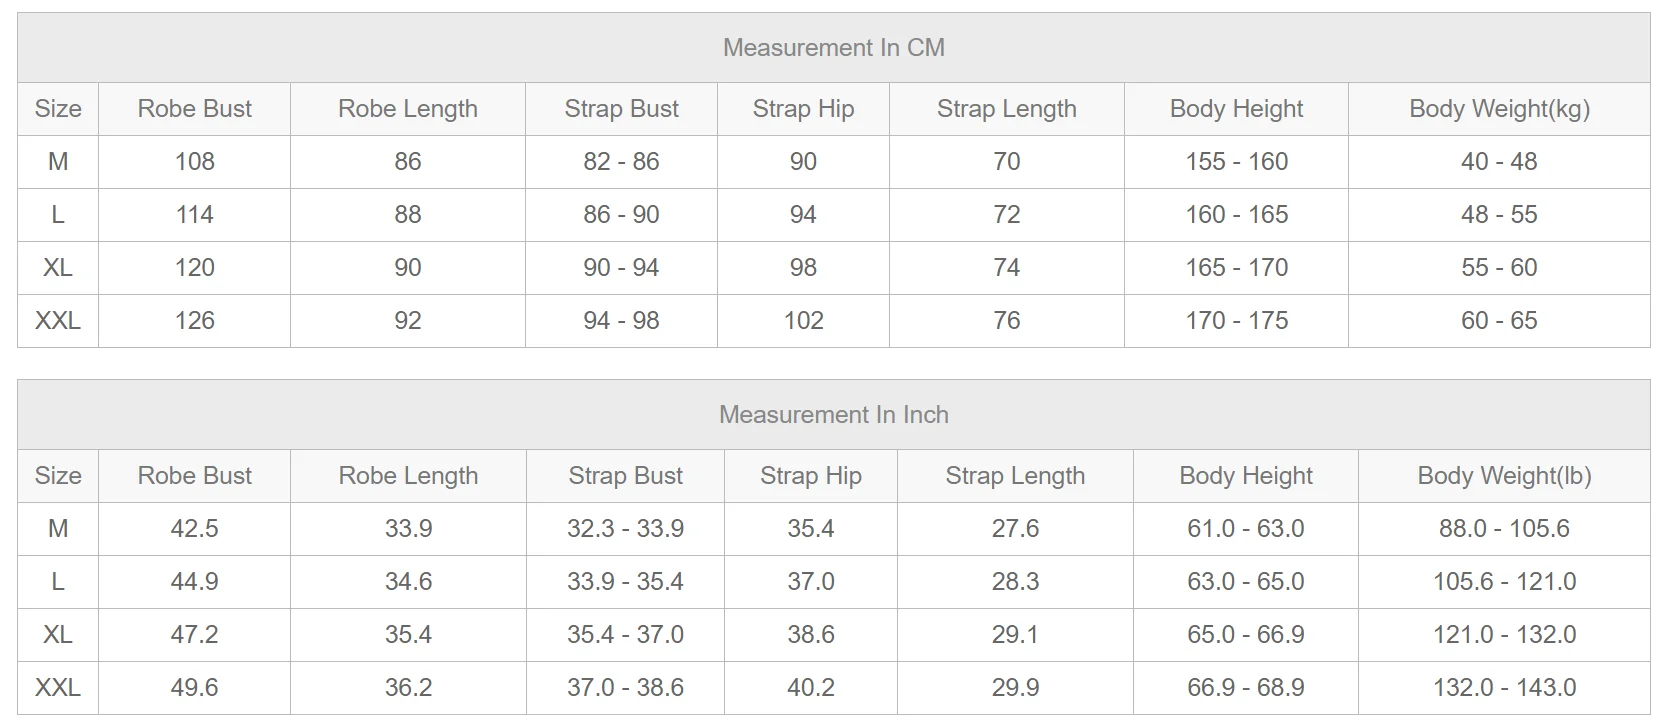Viewport: 1668px width, 727px height.
Task: Select the inch Strap Hip value 40.2
Action: 811,688
